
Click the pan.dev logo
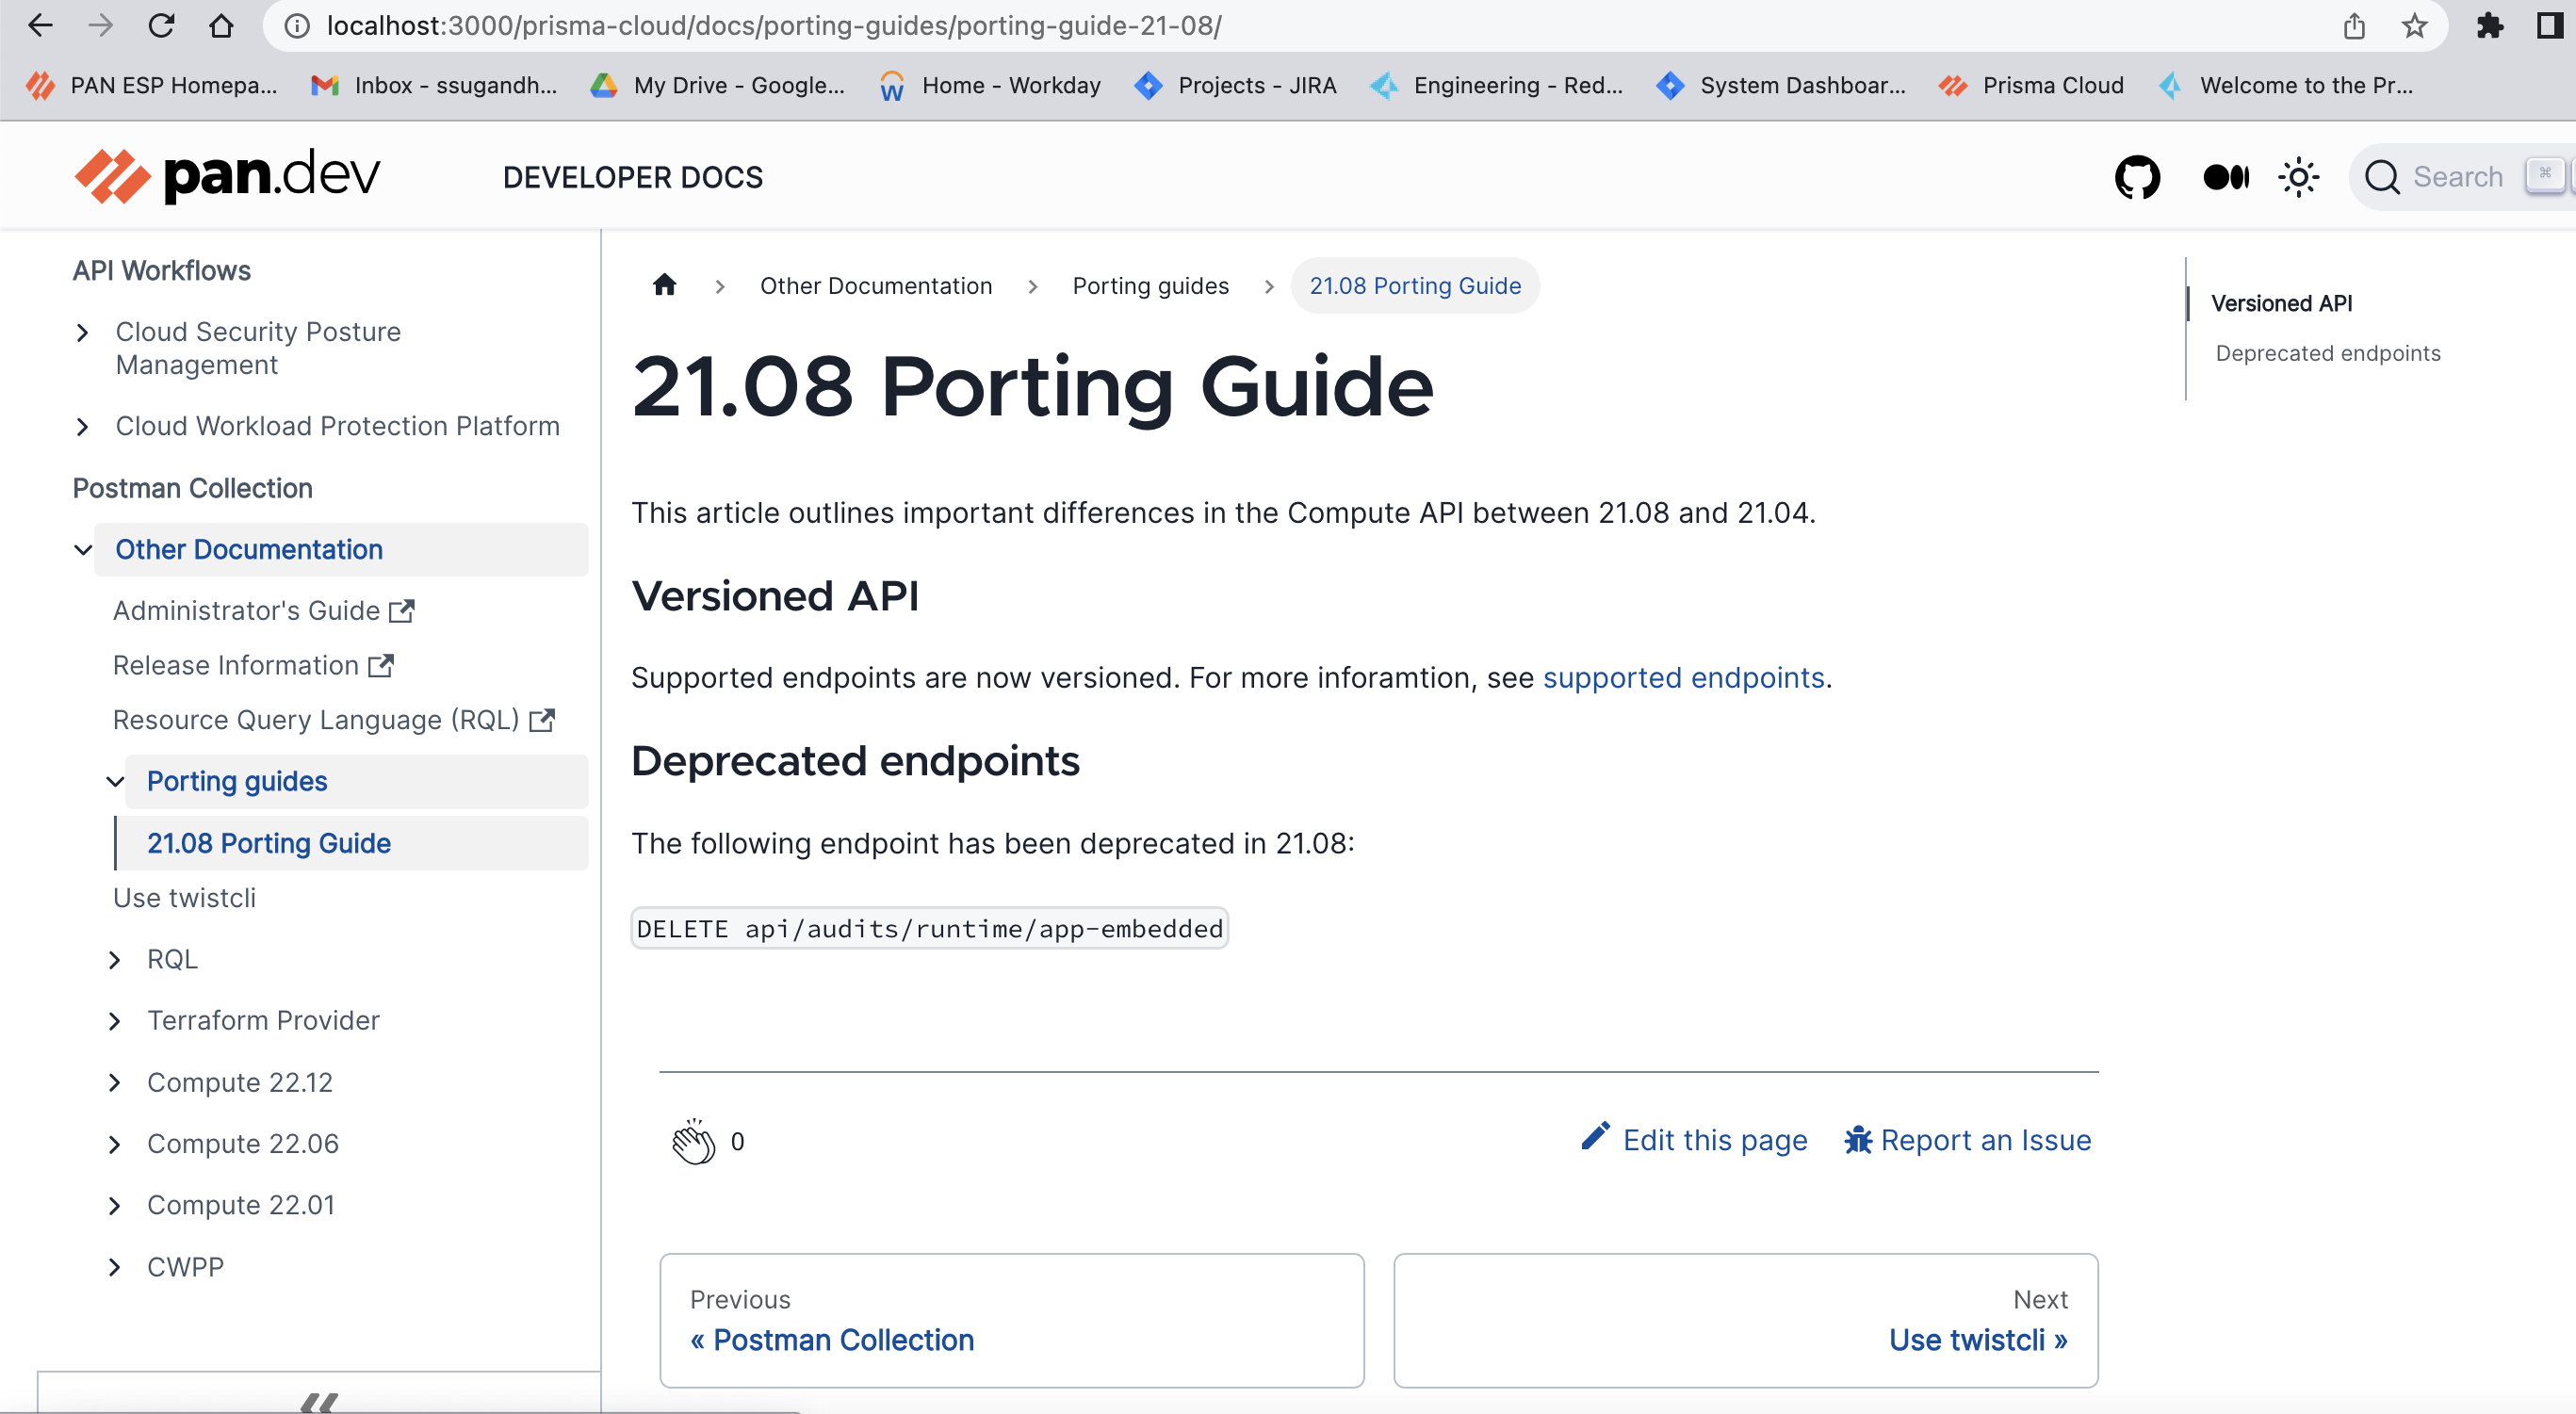(228, 176)
